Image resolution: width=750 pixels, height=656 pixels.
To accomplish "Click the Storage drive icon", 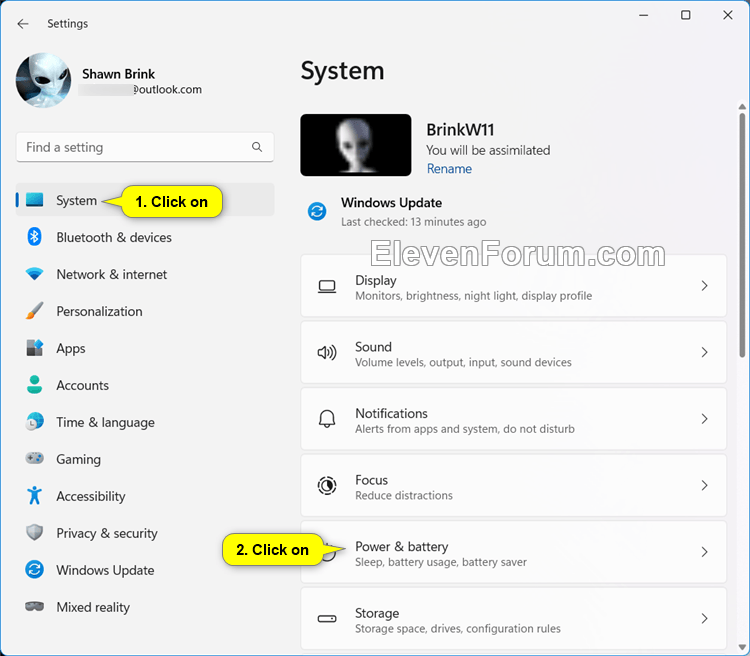I will tap(327, 619).
